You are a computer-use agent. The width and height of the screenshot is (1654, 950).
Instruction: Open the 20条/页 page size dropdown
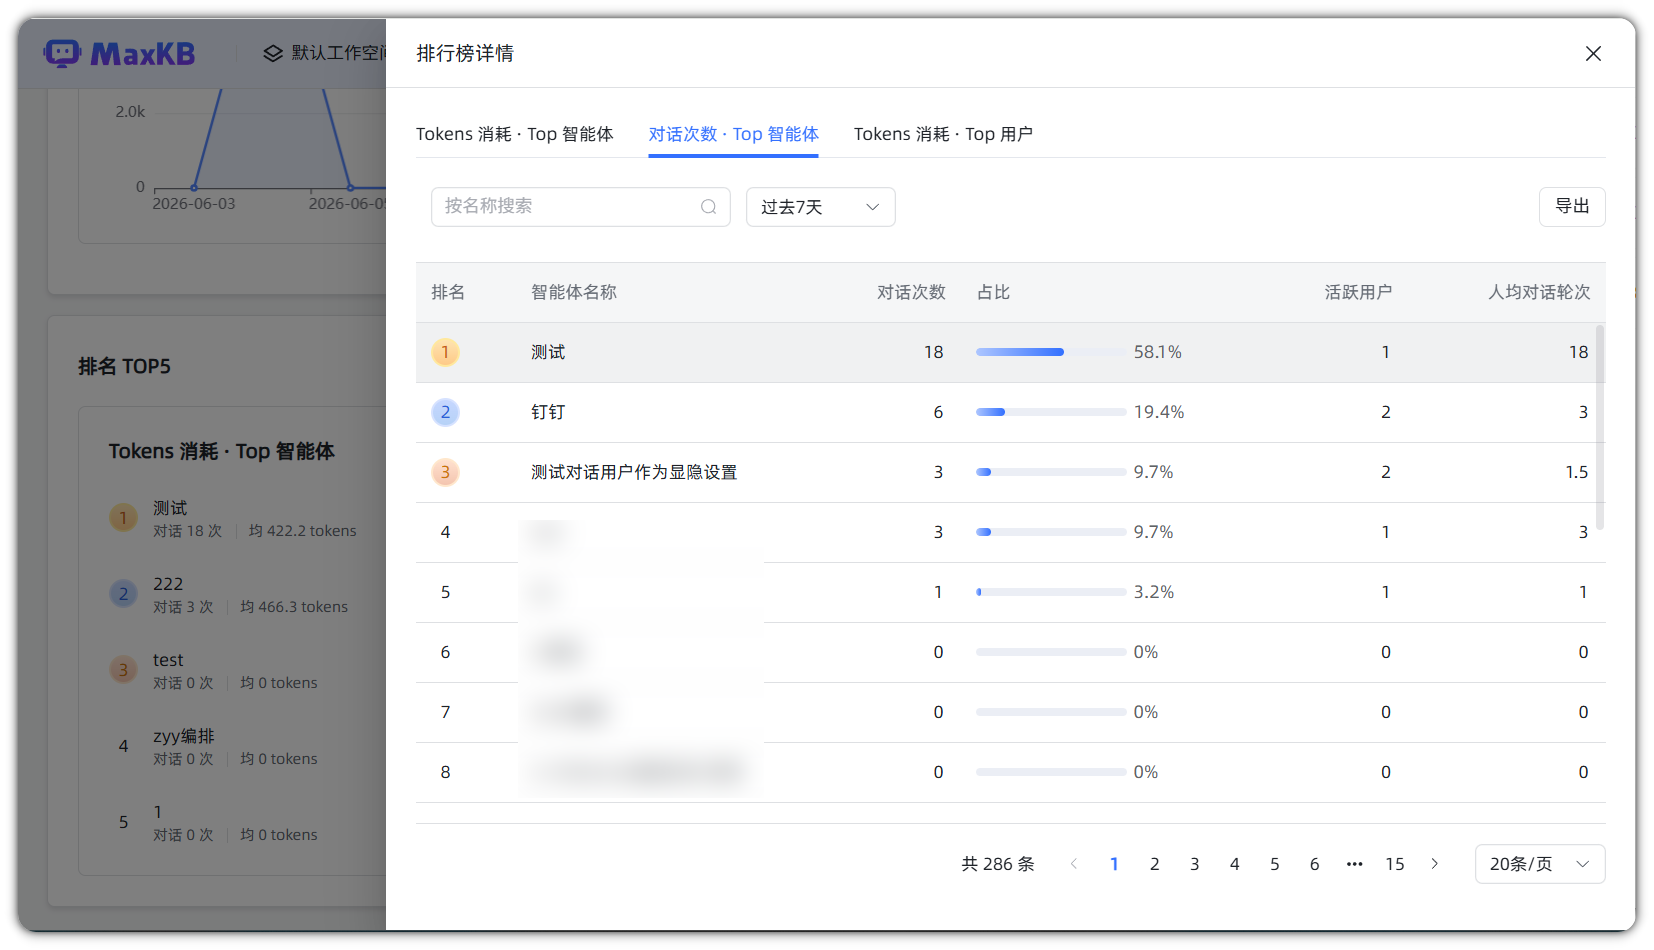pos(1540,864)
